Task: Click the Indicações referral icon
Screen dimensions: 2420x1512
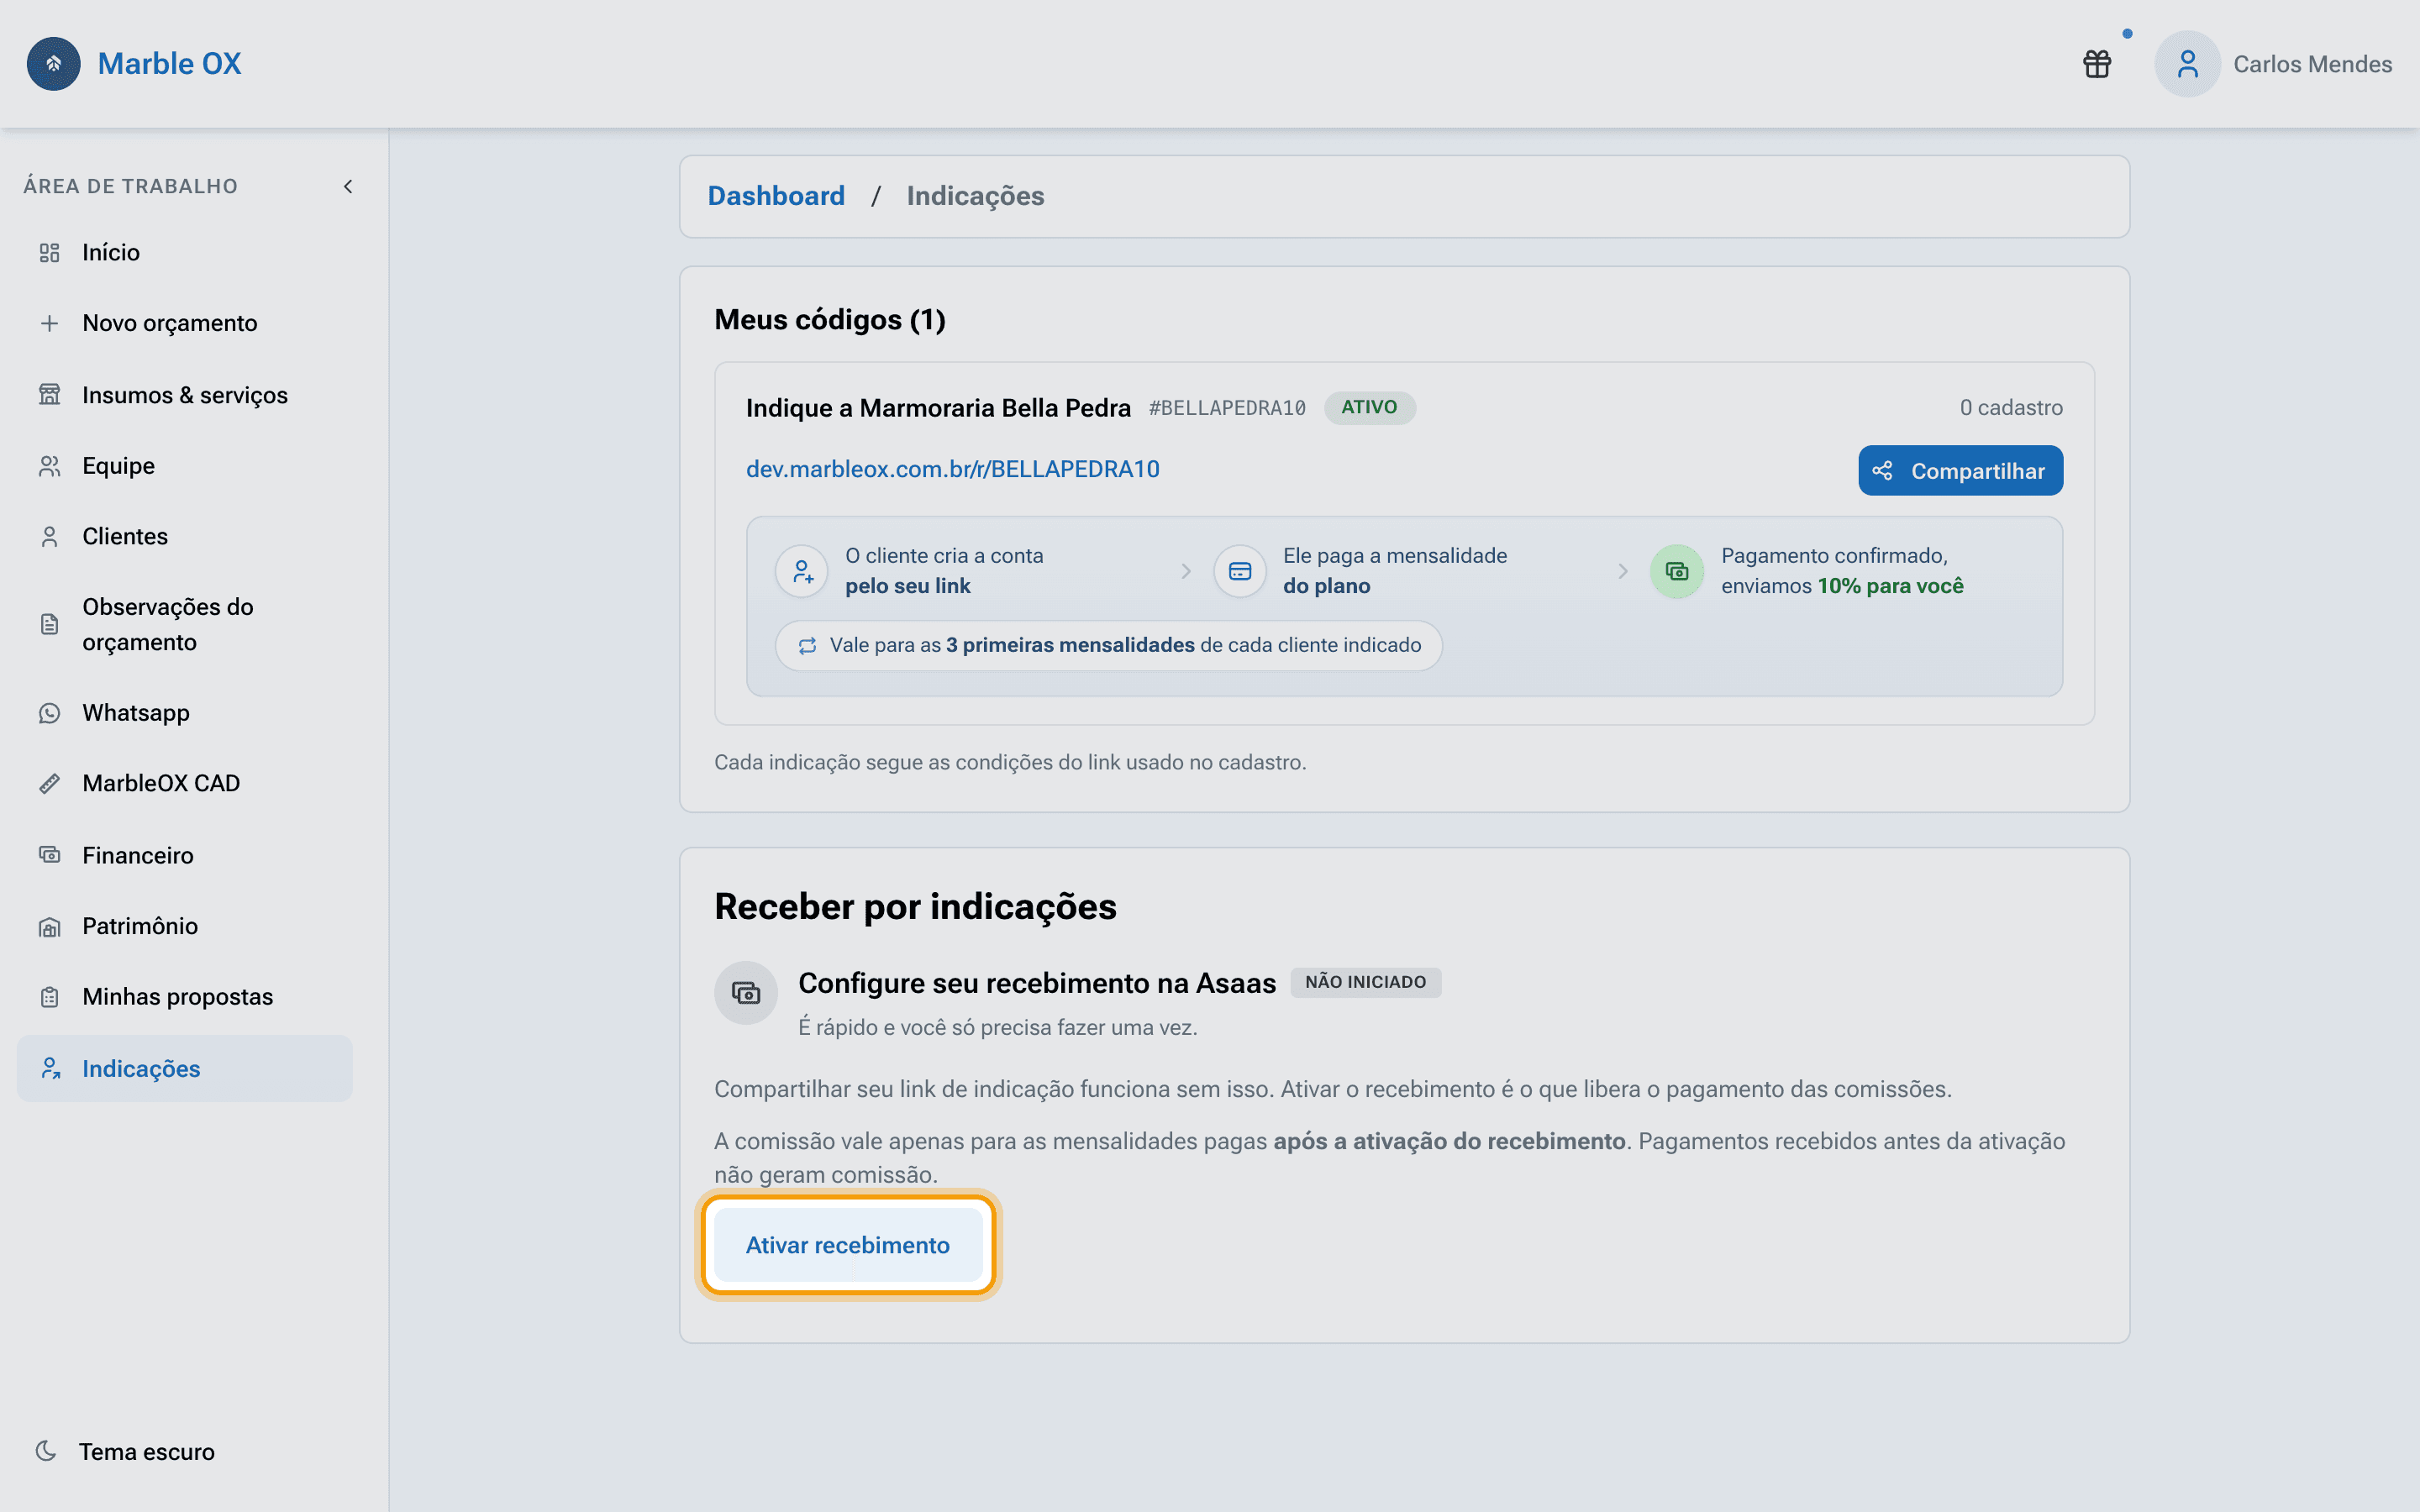Action: coord(49,1069)
